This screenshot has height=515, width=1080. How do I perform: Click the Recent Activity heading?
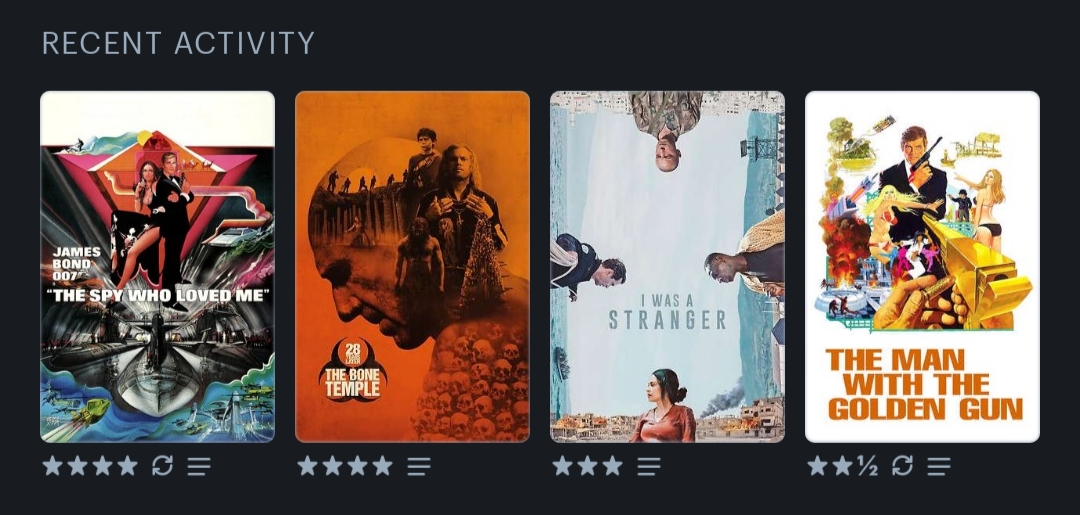tap(178, 43)
